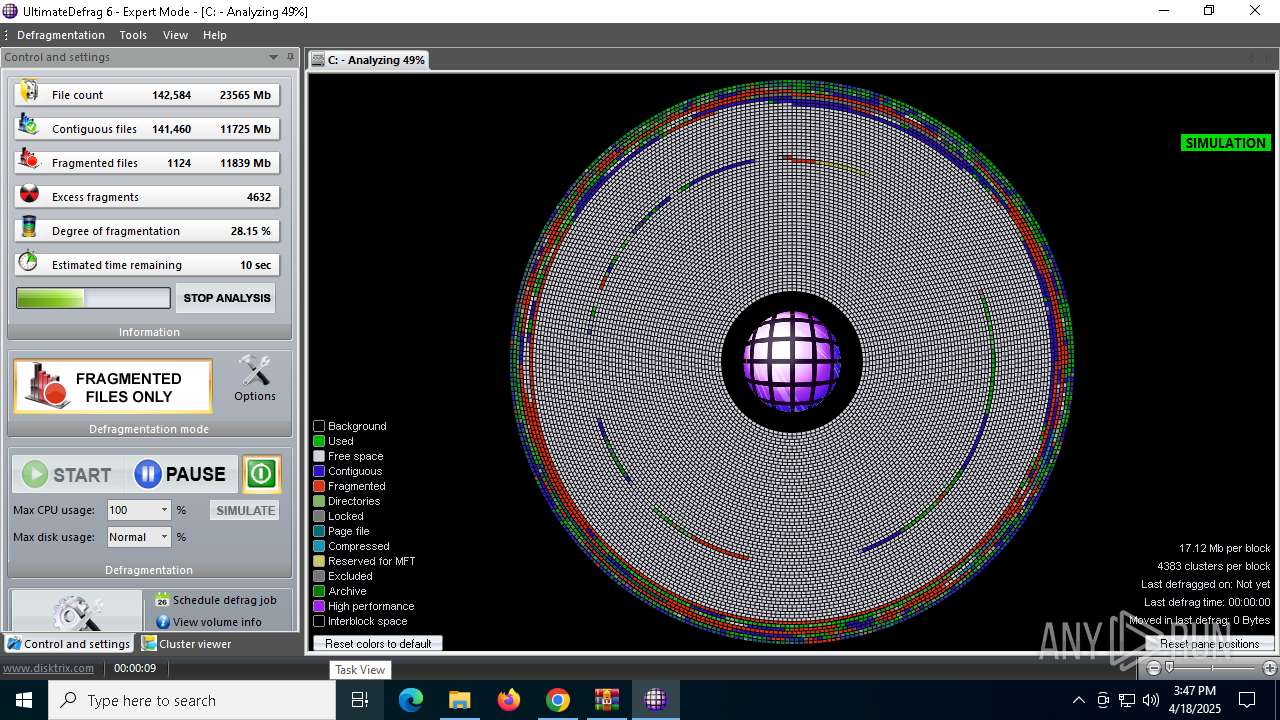The width and height of the screenshot is (1280, 720).
Task: Click the High performance color swatch
Action: tap(319, 606)
